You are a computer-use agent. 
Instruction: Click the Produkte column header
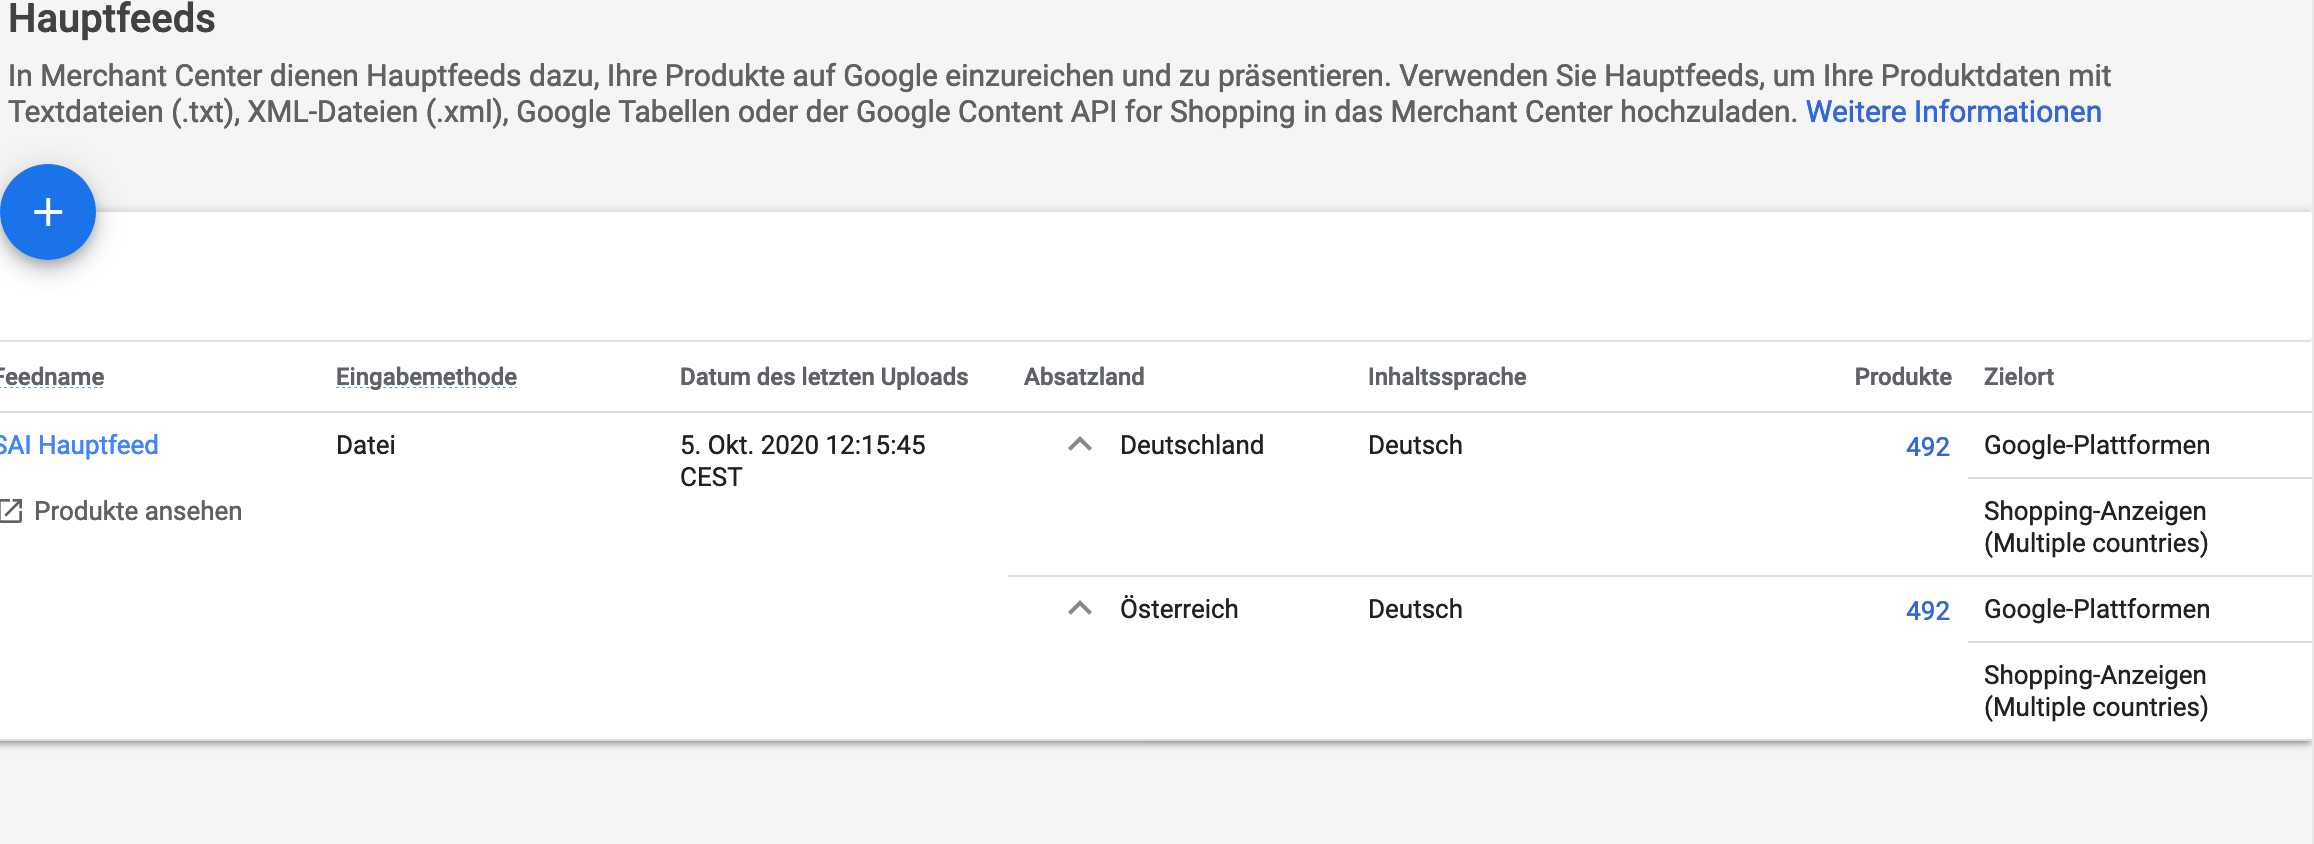1902,377
